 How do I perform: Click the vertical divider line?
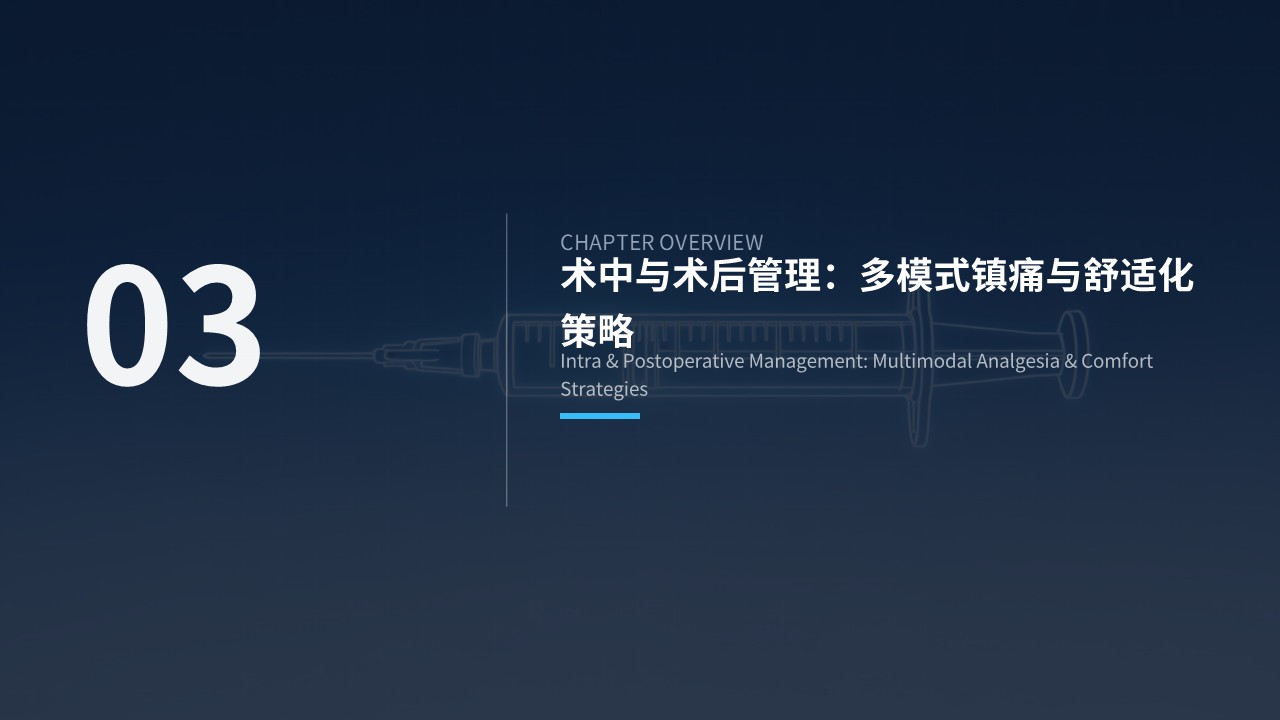click(x=507, y=450)
